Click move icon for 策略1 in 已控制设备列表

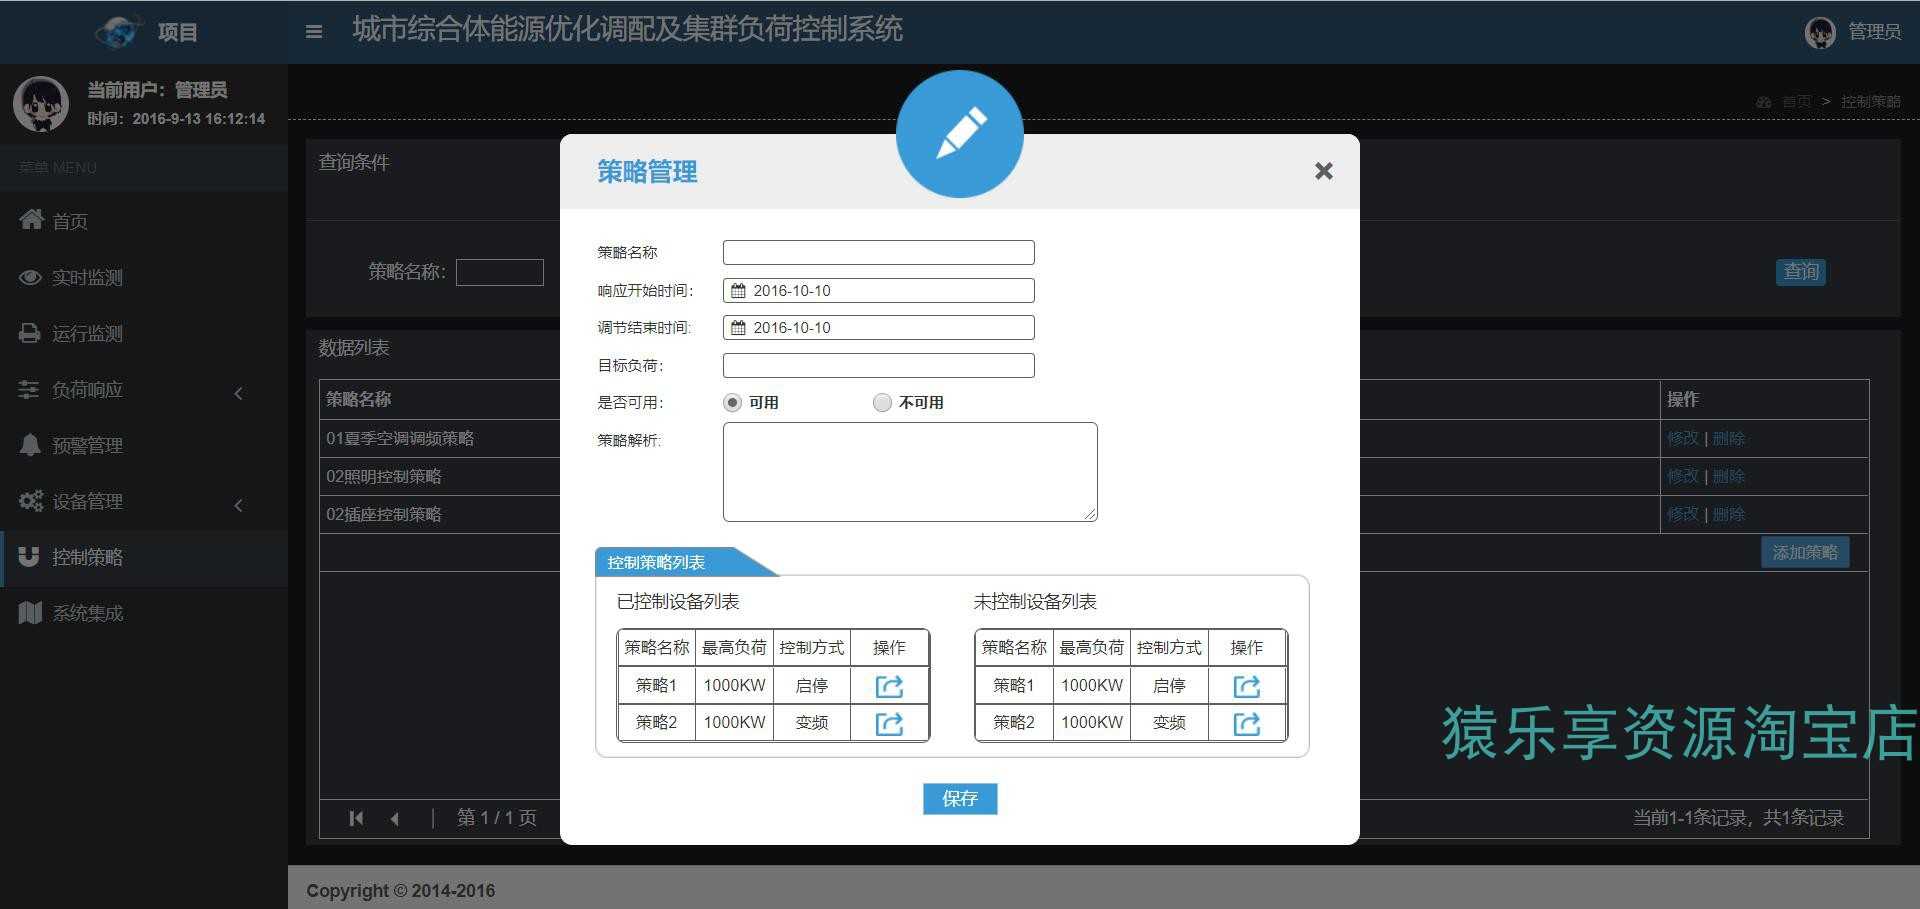pyautogui.click(x=889, y=686)
